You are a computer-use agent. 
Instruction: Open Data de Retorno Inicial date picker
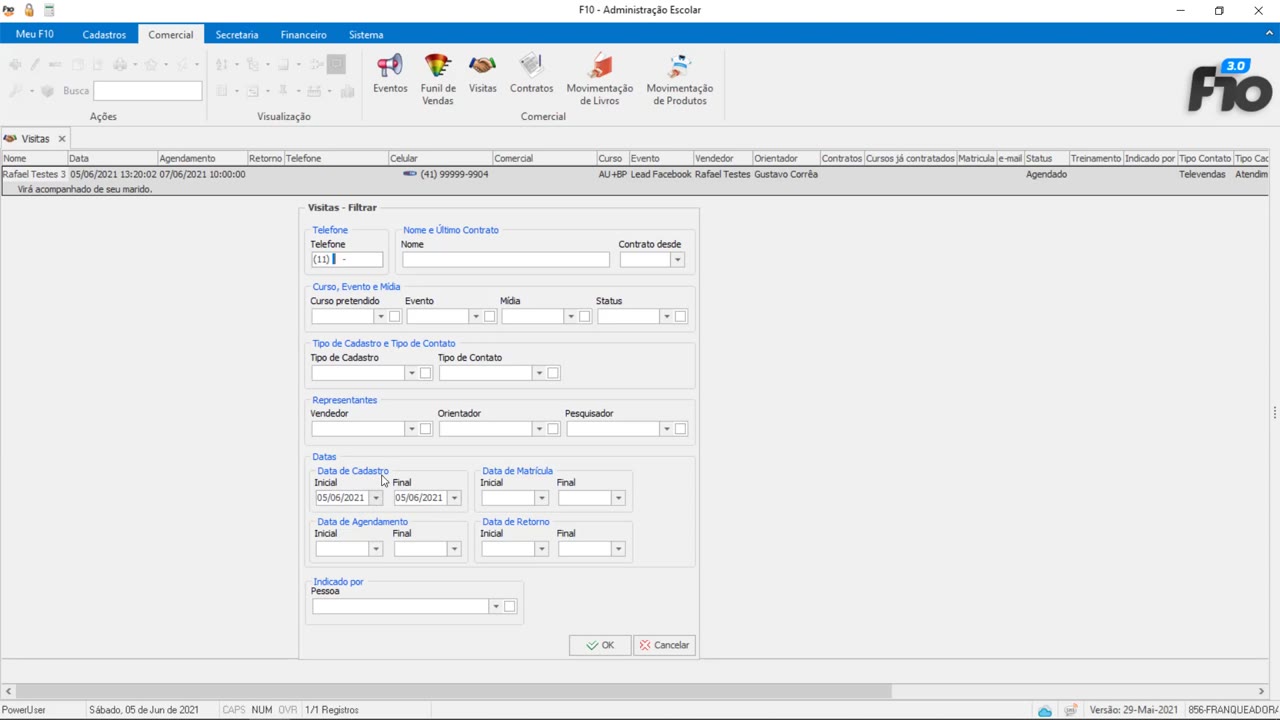541,549
